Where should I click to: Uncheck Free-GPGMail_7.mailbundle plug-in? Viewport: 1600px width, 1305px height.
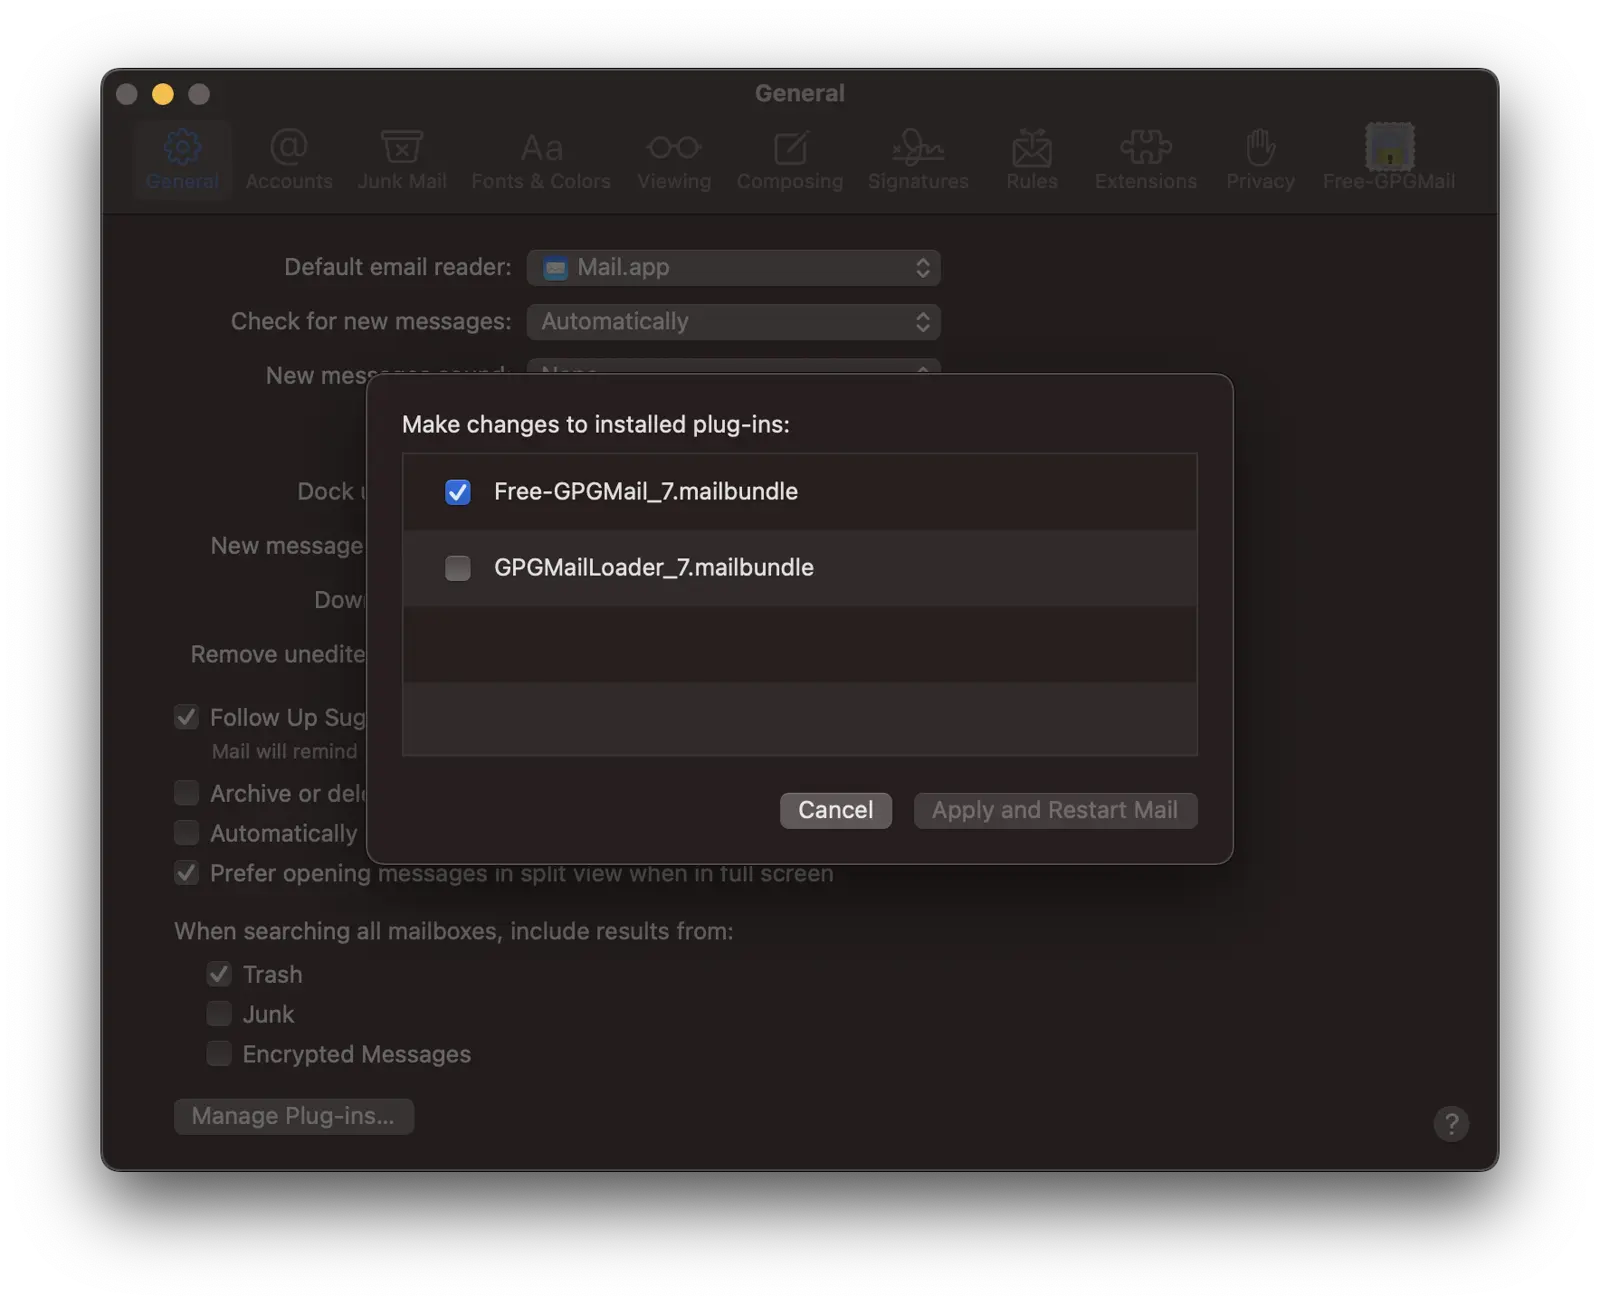point(457,491)
